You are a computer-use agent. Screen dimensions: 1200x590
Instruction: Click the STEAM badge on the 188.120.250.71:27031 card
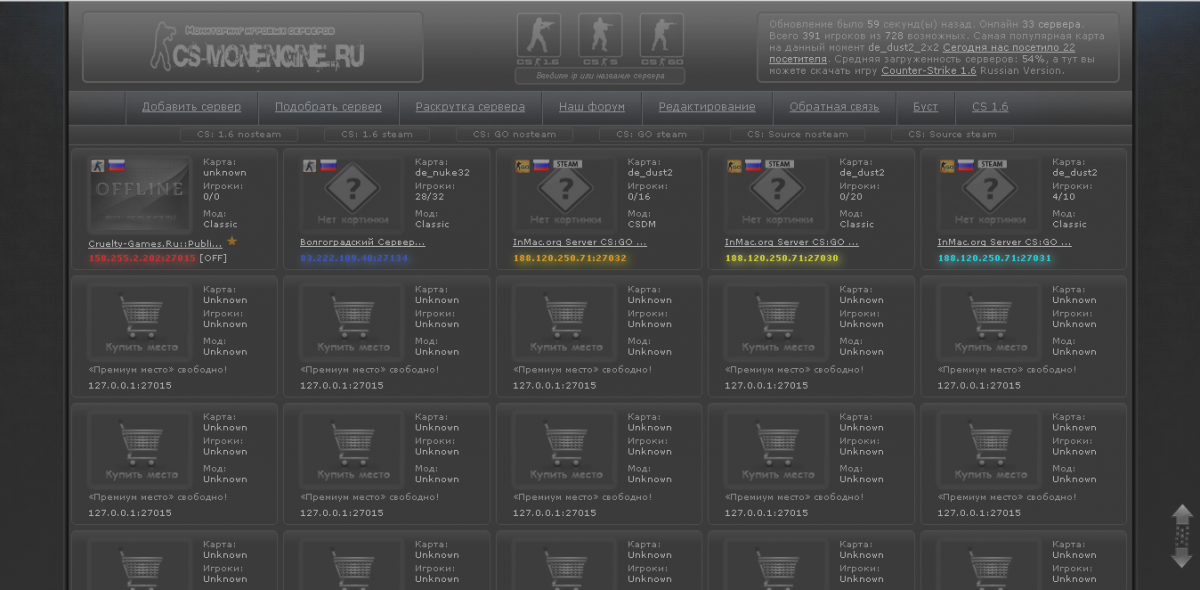(x=991, y=164)
